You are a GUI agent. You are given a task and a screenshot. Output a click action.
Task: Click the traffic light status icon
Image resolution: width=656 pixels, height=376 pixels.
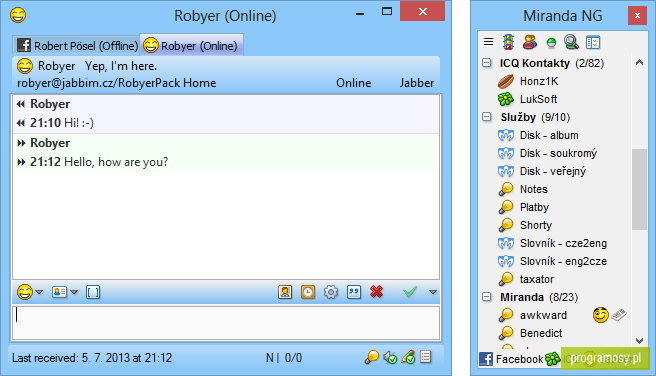(x=509, y=42)
